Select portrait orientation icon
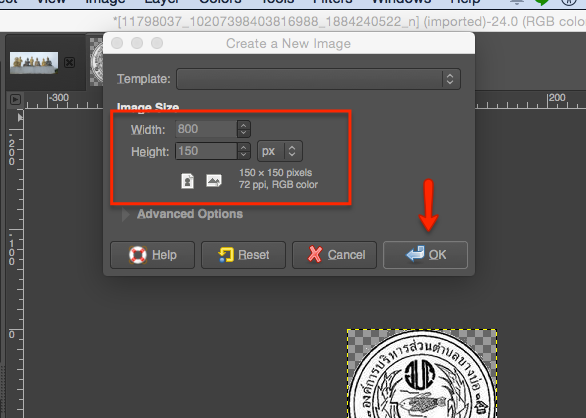The width and height of the screenshot is (586, 418). (x=187, y=181)
